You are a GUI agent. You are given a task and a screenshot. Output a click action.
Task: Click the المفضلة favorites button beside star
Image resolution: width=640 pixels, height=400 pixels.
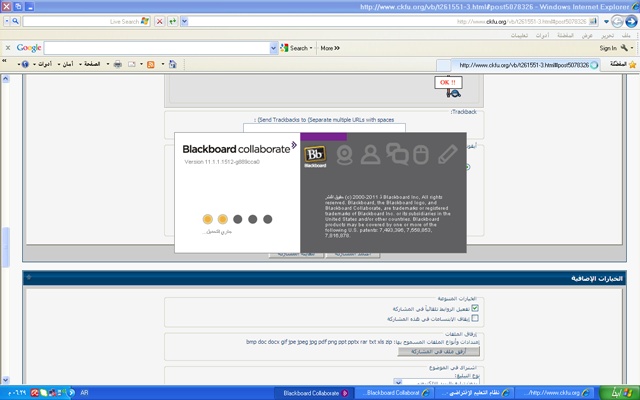click(618, 64)
